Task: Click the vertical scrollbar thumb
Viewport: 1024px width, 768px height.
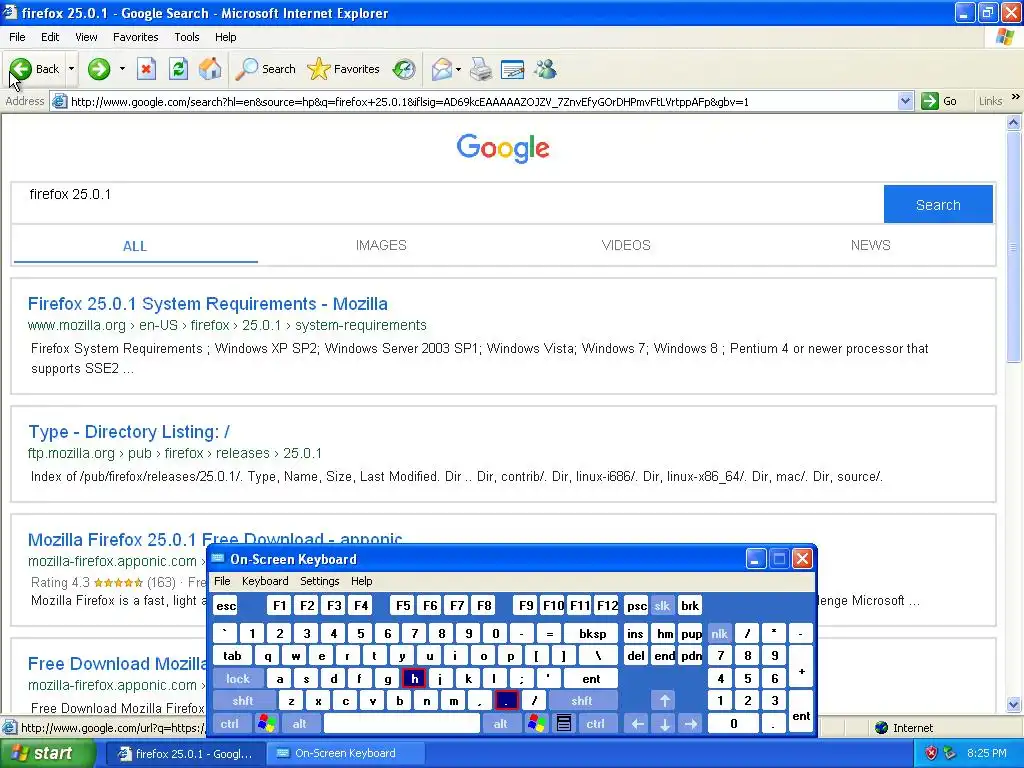Action: click(x=1014, y=246)
